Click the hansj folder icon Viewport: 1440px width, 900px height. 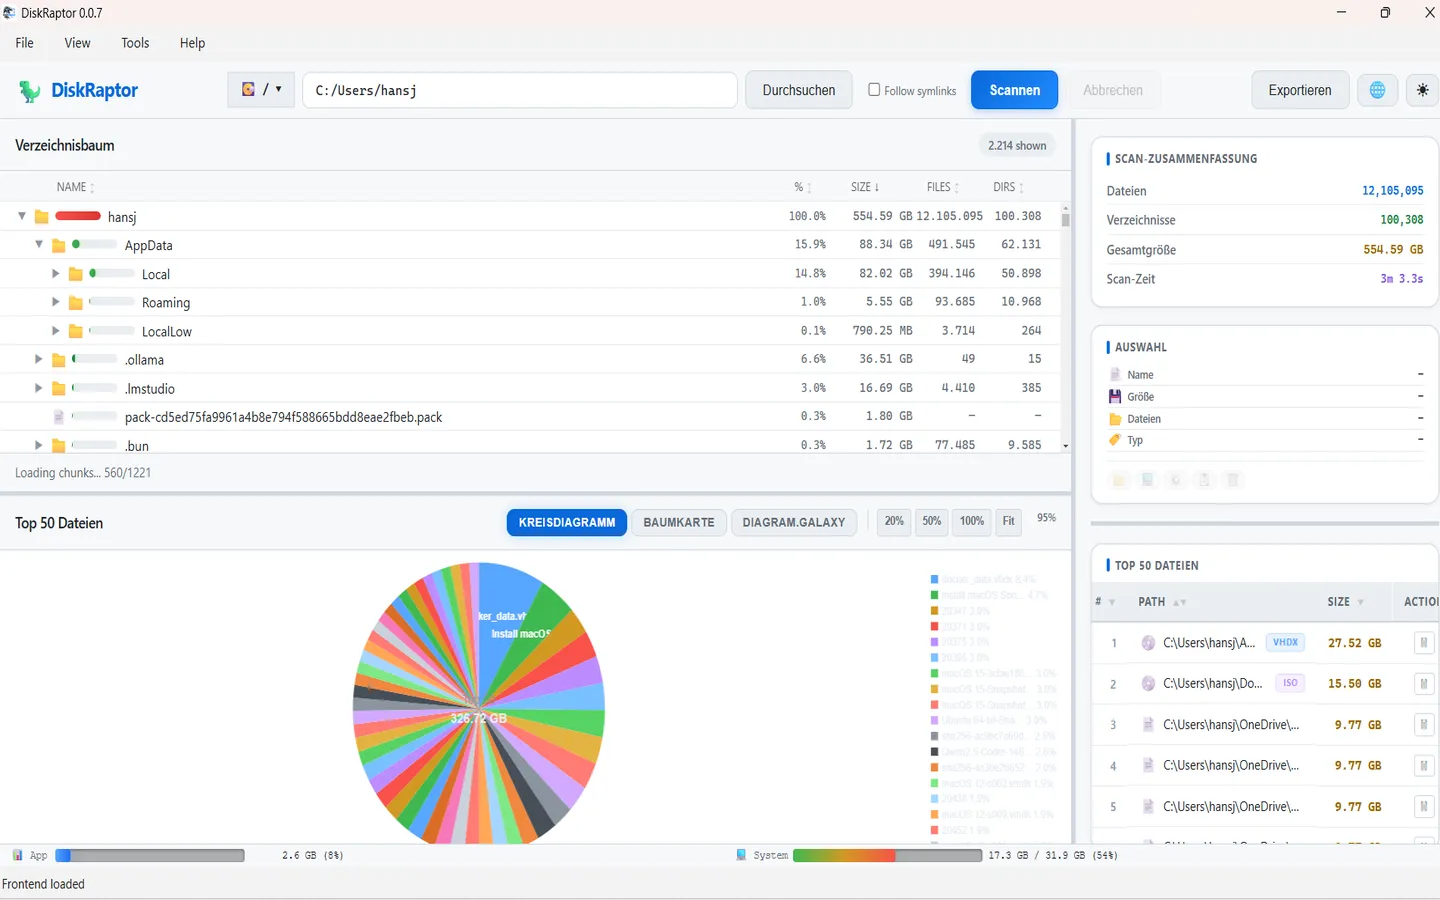click(x=41, y=217)
